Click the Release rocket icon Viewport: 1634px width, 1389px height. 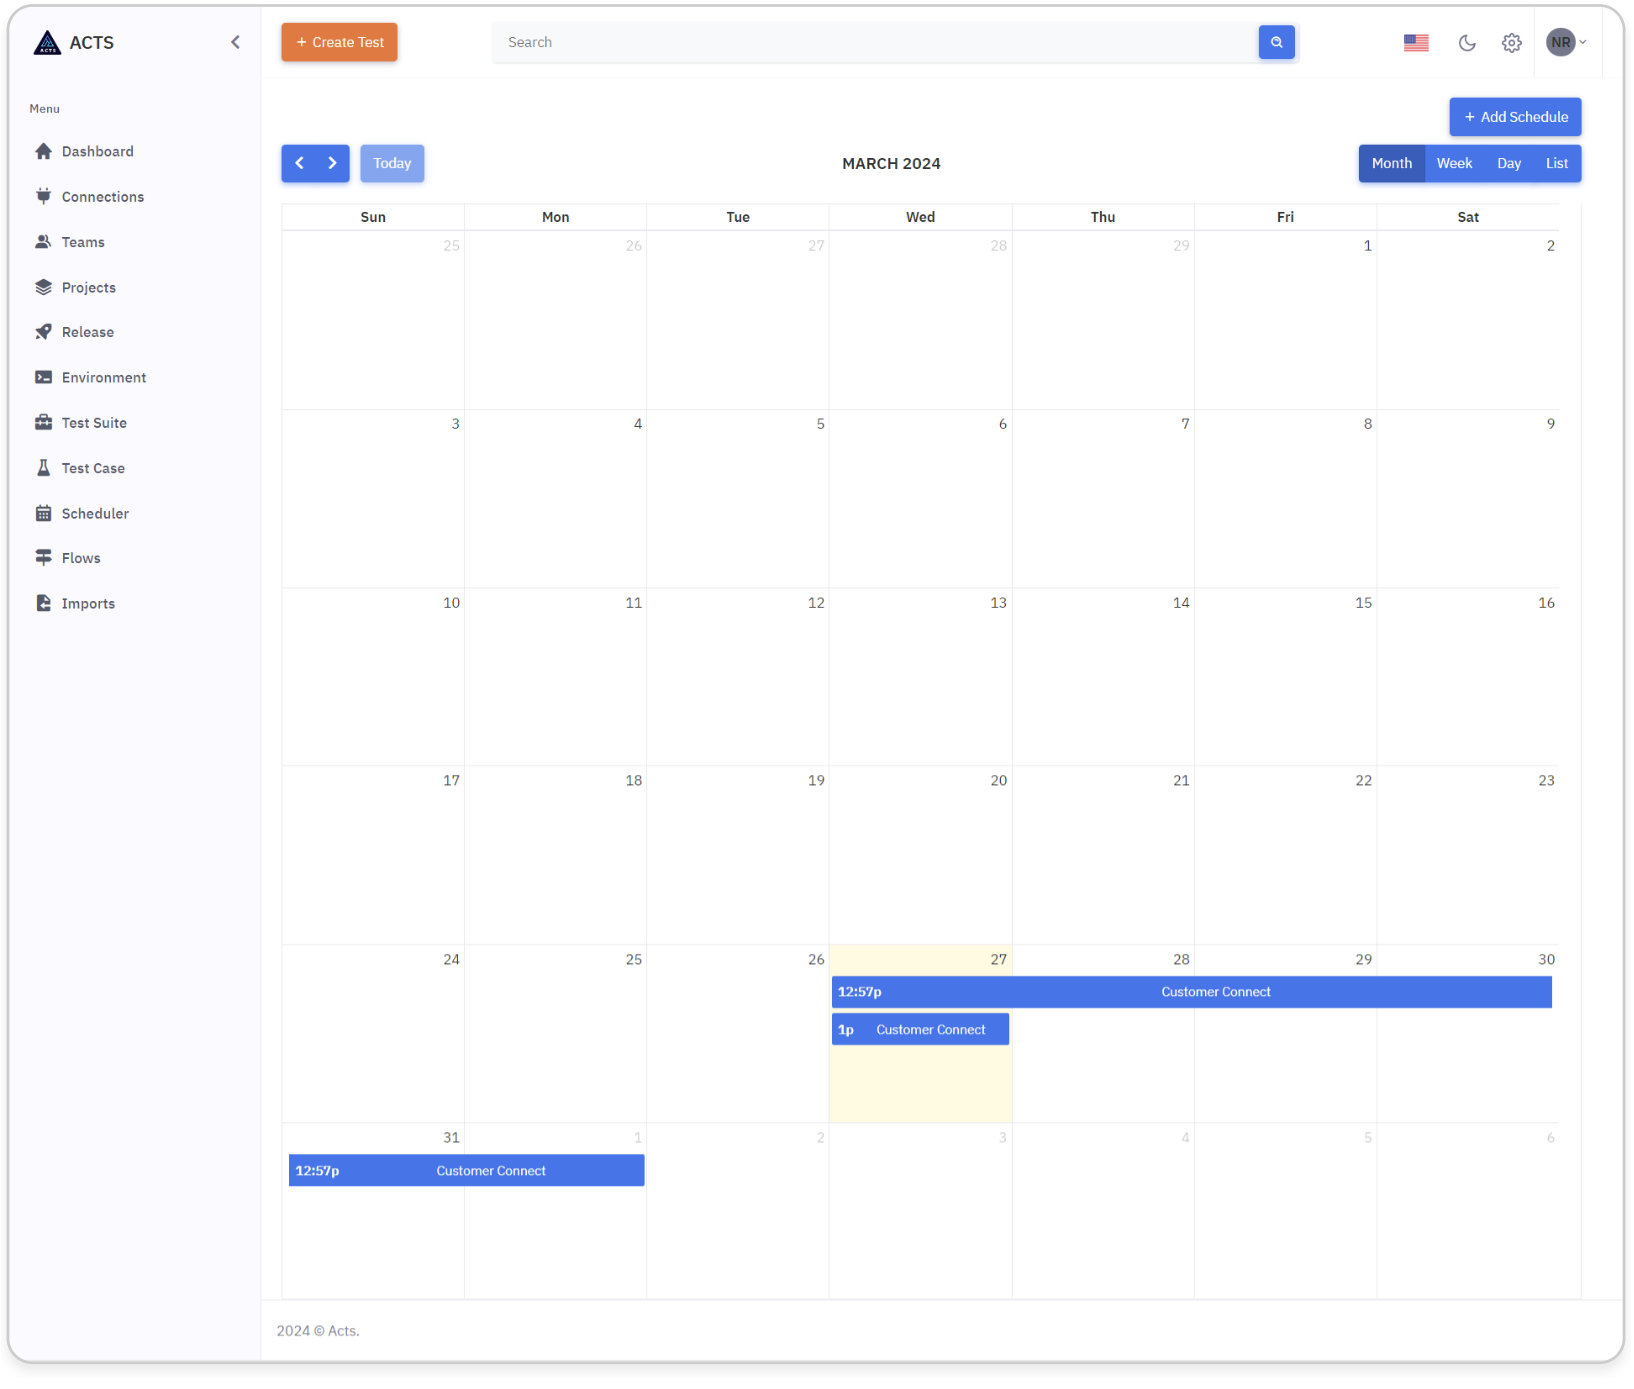(43, 332)
